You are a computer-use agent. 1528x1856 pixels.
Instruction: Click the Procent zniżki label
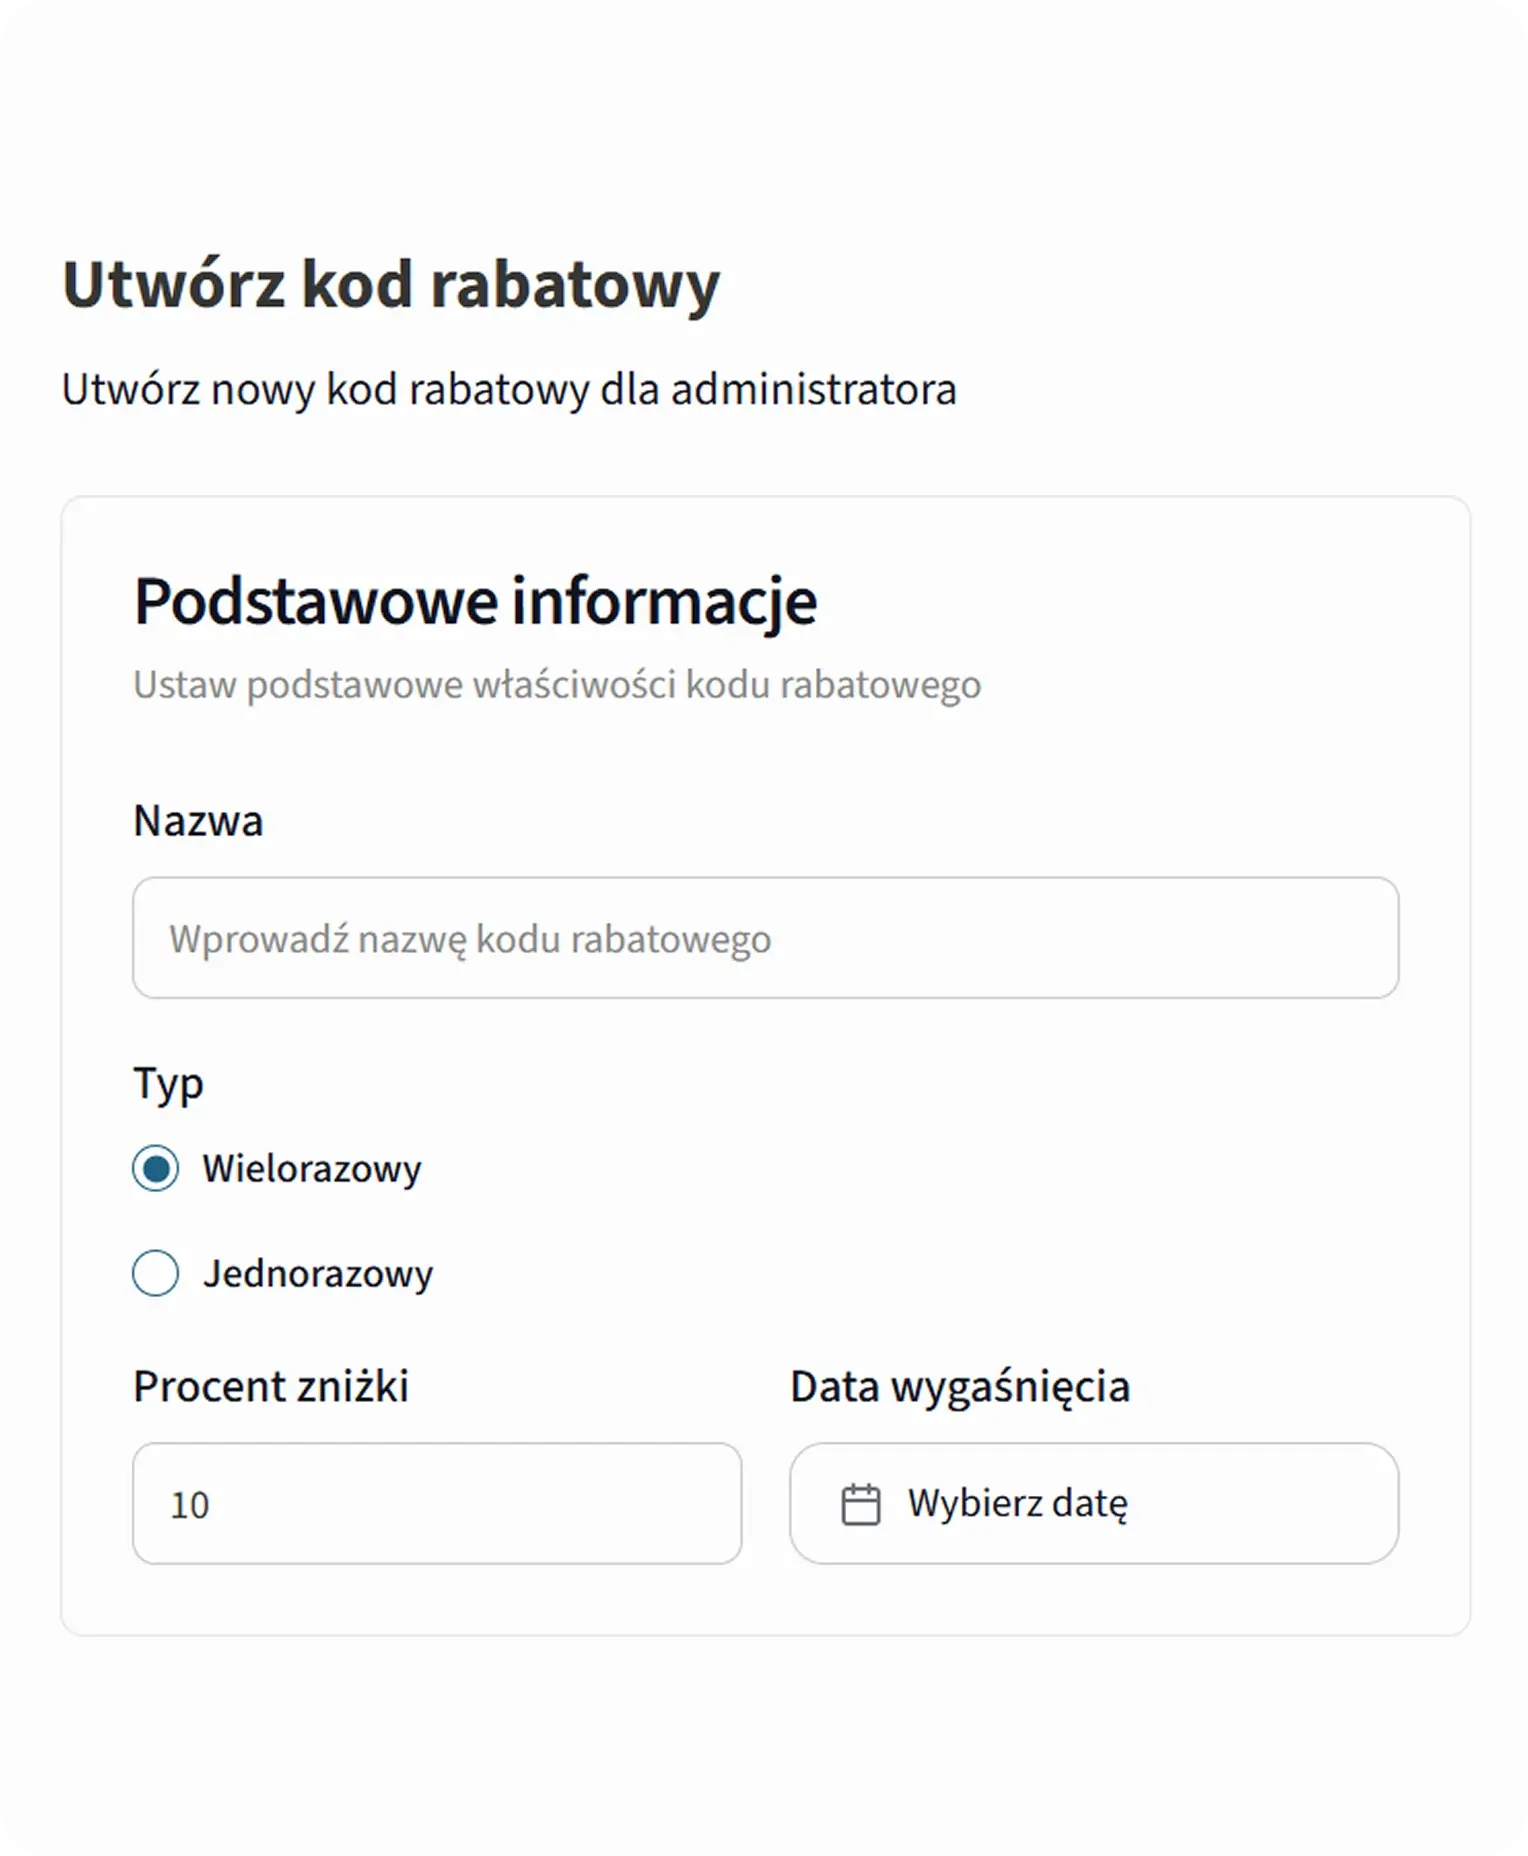[271, 1386]
